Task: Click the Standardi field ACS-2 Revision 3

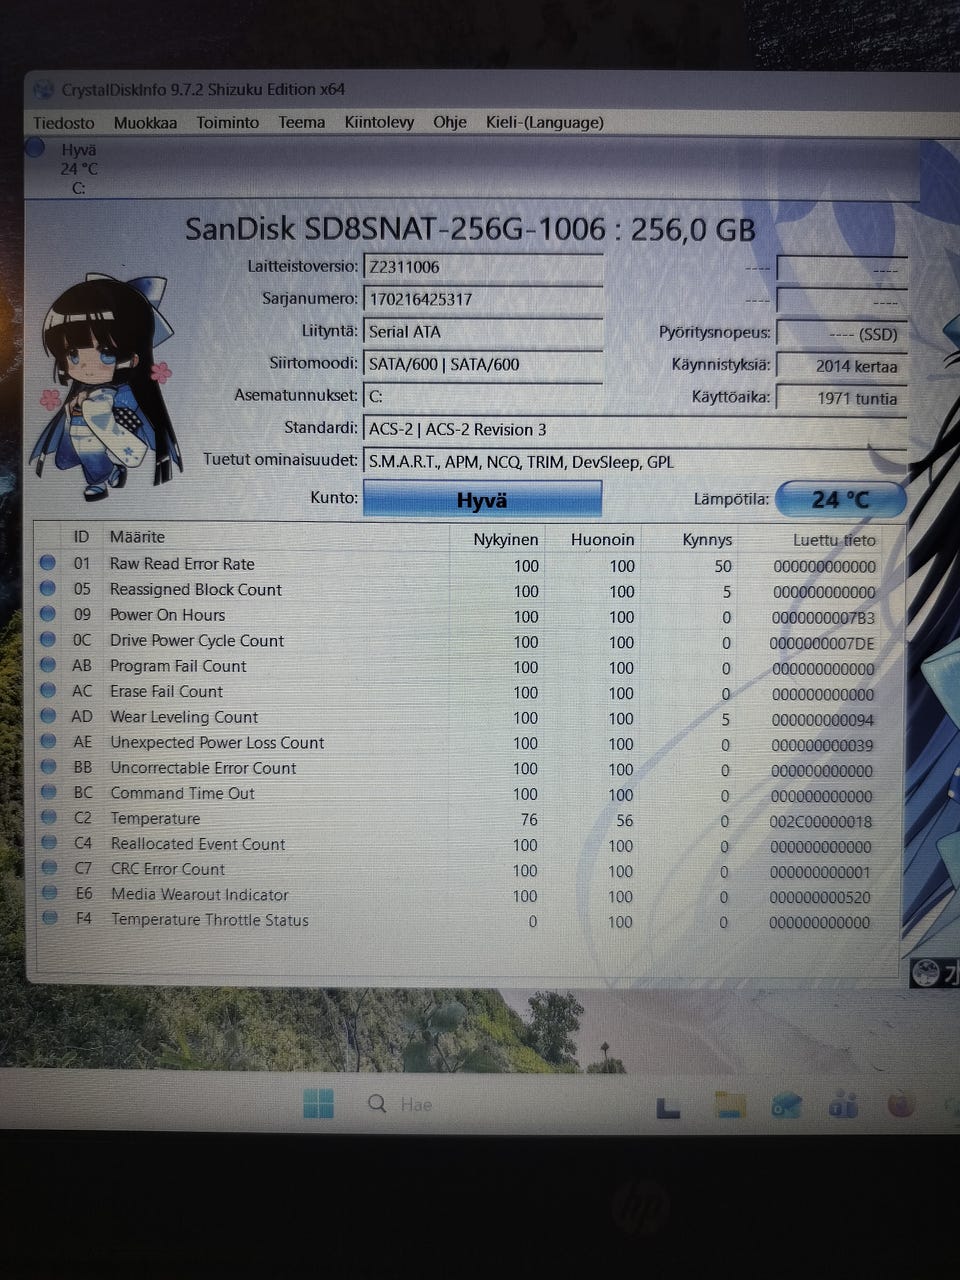Action: (x=634, y=429)
